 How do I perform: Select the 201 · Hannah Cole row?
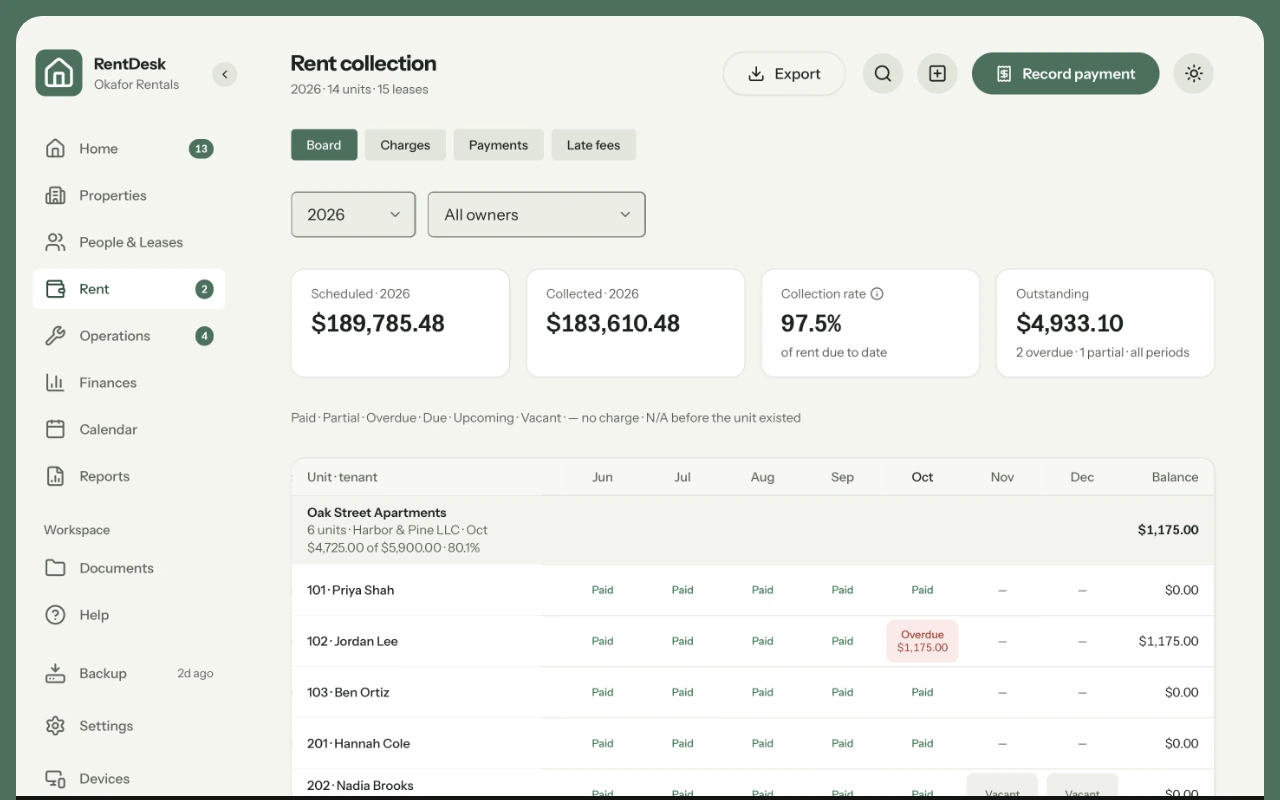(753, 743)
